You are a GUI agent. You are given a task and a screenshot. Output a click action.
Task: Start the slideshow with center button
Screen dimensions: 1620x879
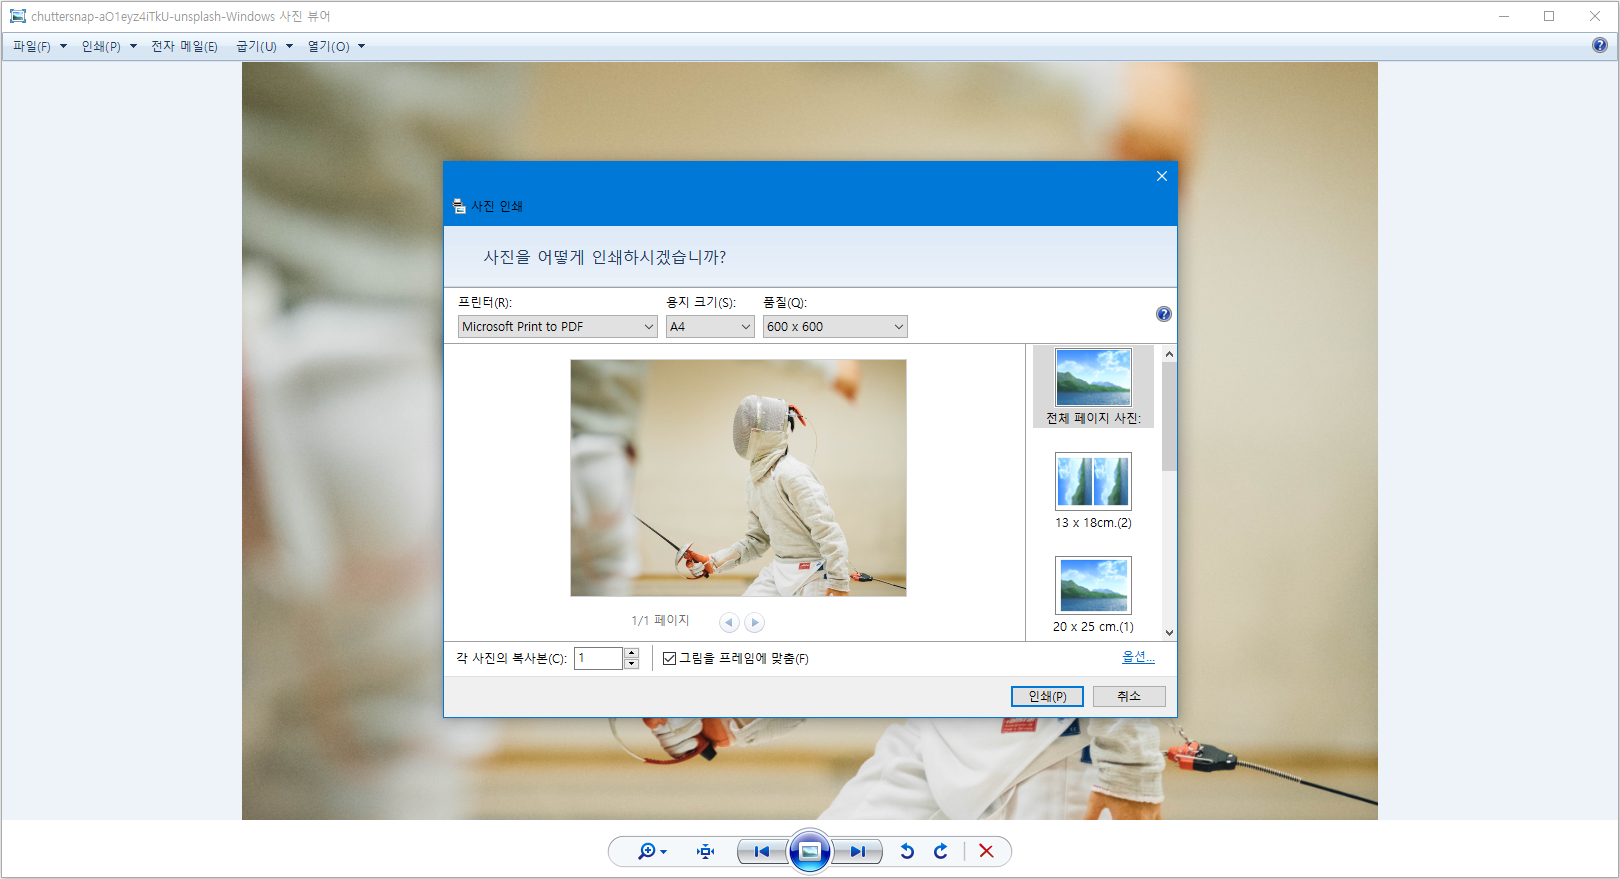(x=810, y=851)
